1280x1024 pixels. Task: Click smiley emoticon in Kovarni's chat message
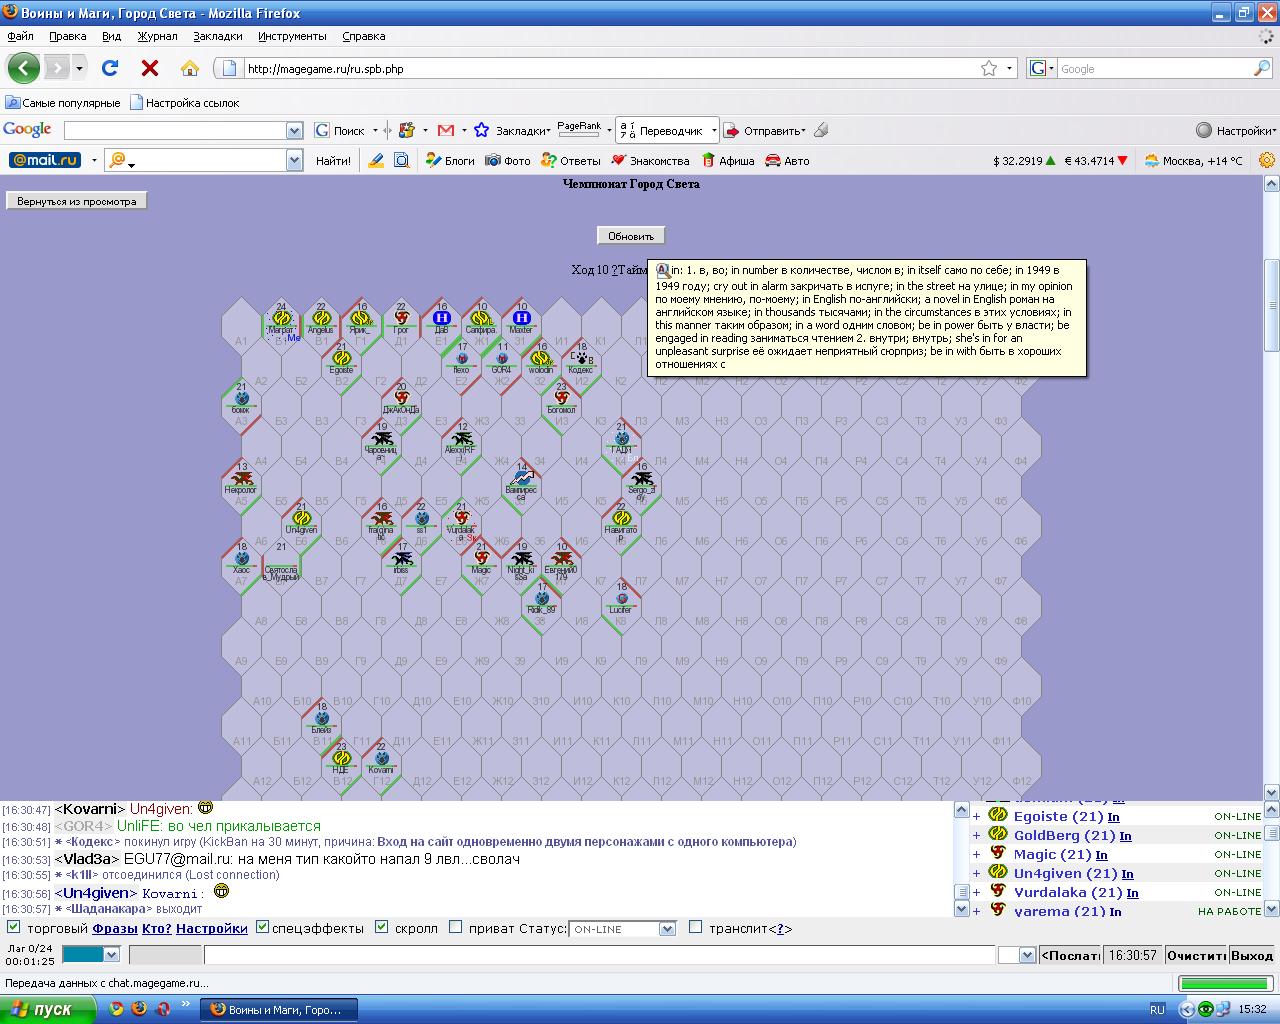(205, 807)
